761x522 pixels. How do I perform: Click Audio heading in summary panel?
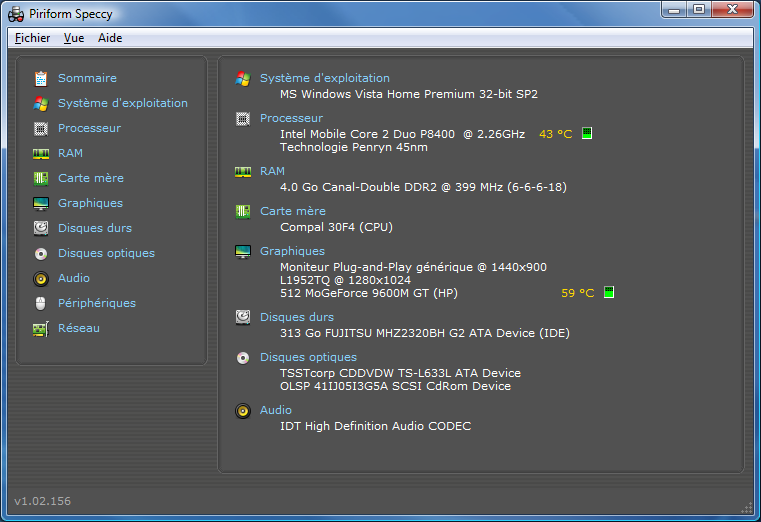tap(276, 410)
